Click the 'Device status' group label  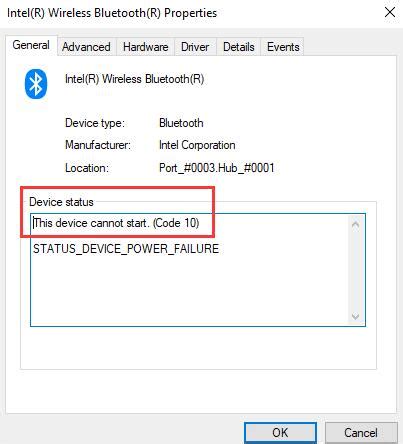pos(61,202)
